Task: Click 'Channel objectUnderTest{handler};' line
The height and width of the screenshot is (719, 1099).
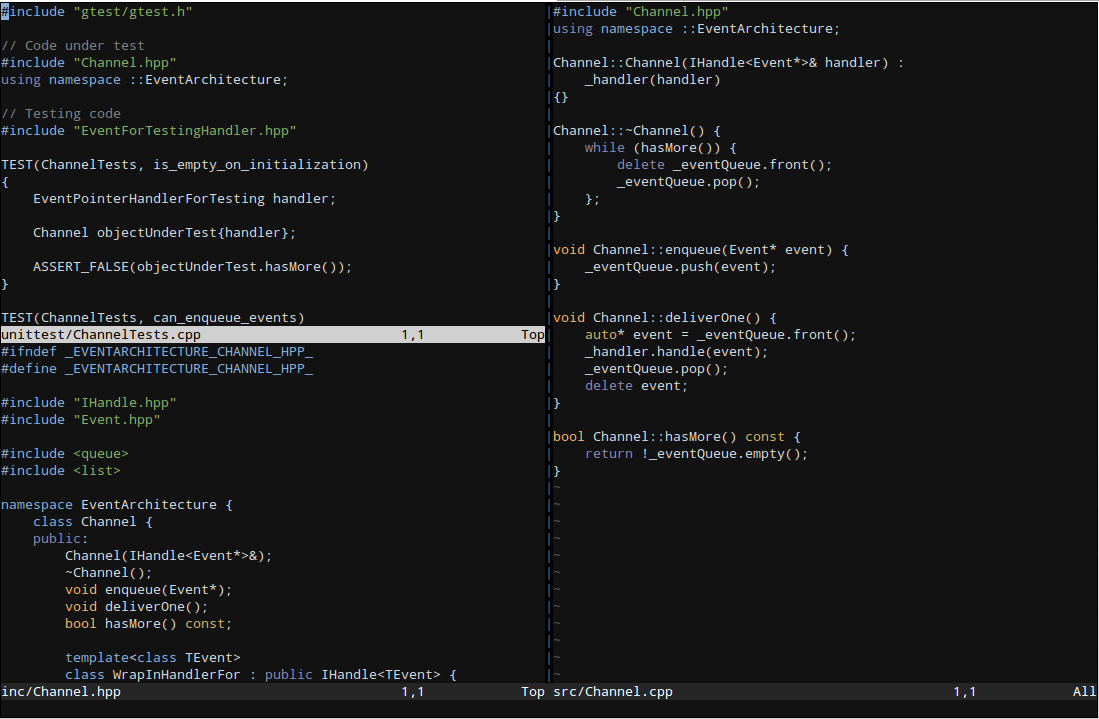Action: click(165, 233)
